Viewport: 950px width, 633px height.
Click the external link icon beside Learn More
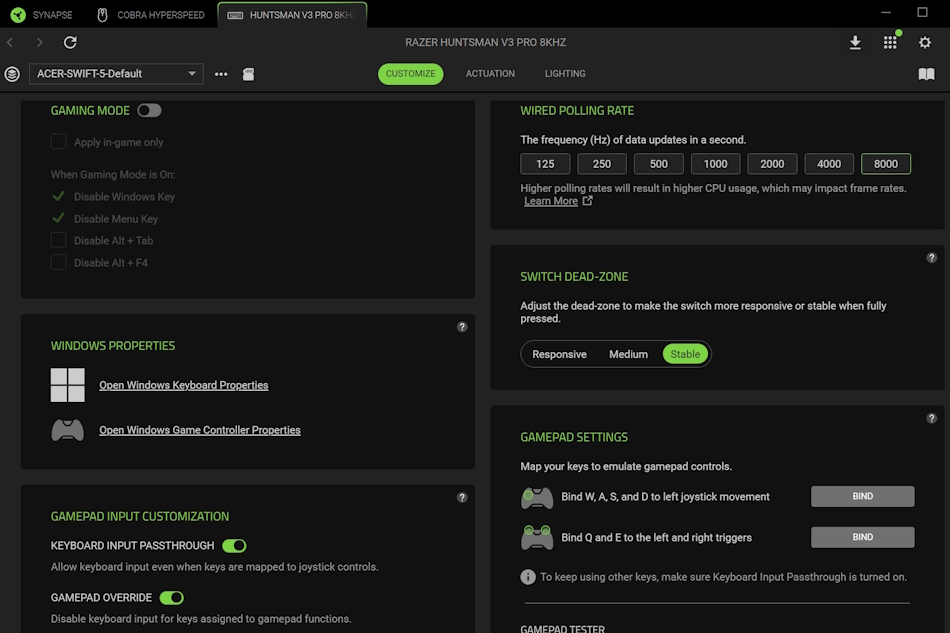point(588,201)
